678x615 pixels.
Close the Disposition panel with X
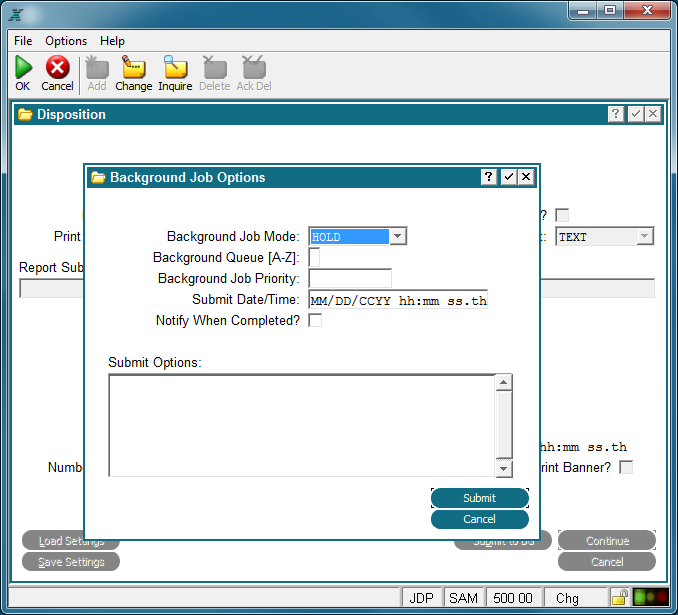(x=653, y=114)
